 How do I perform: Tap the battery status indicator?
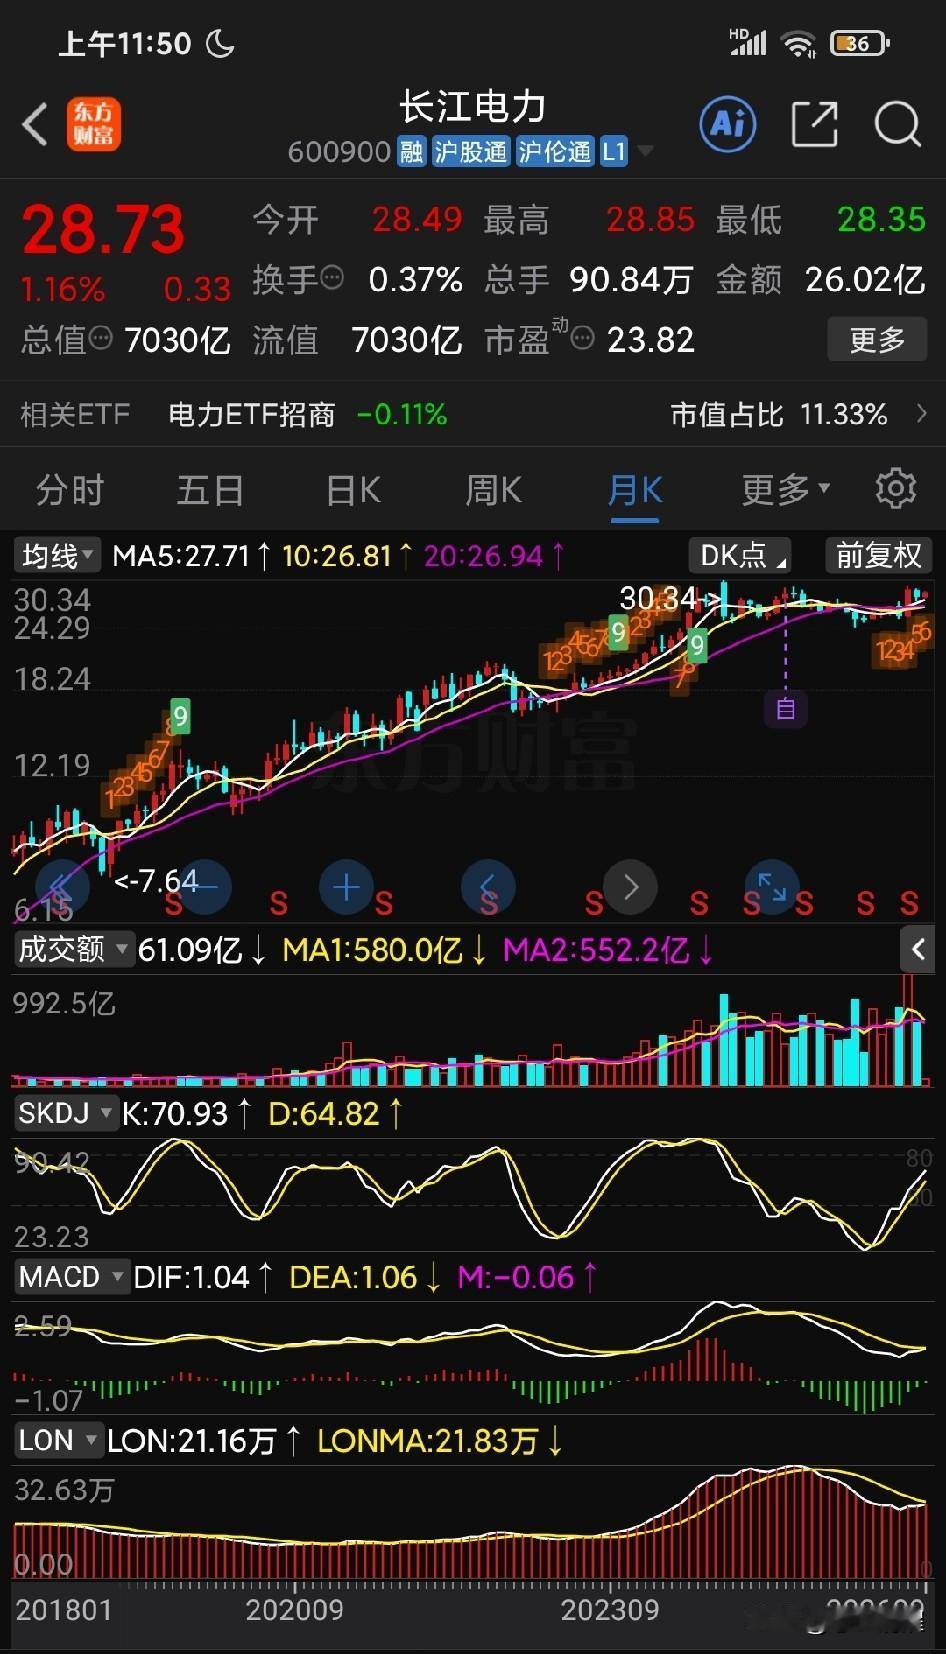pyautogui.click(x=861, y=43)
